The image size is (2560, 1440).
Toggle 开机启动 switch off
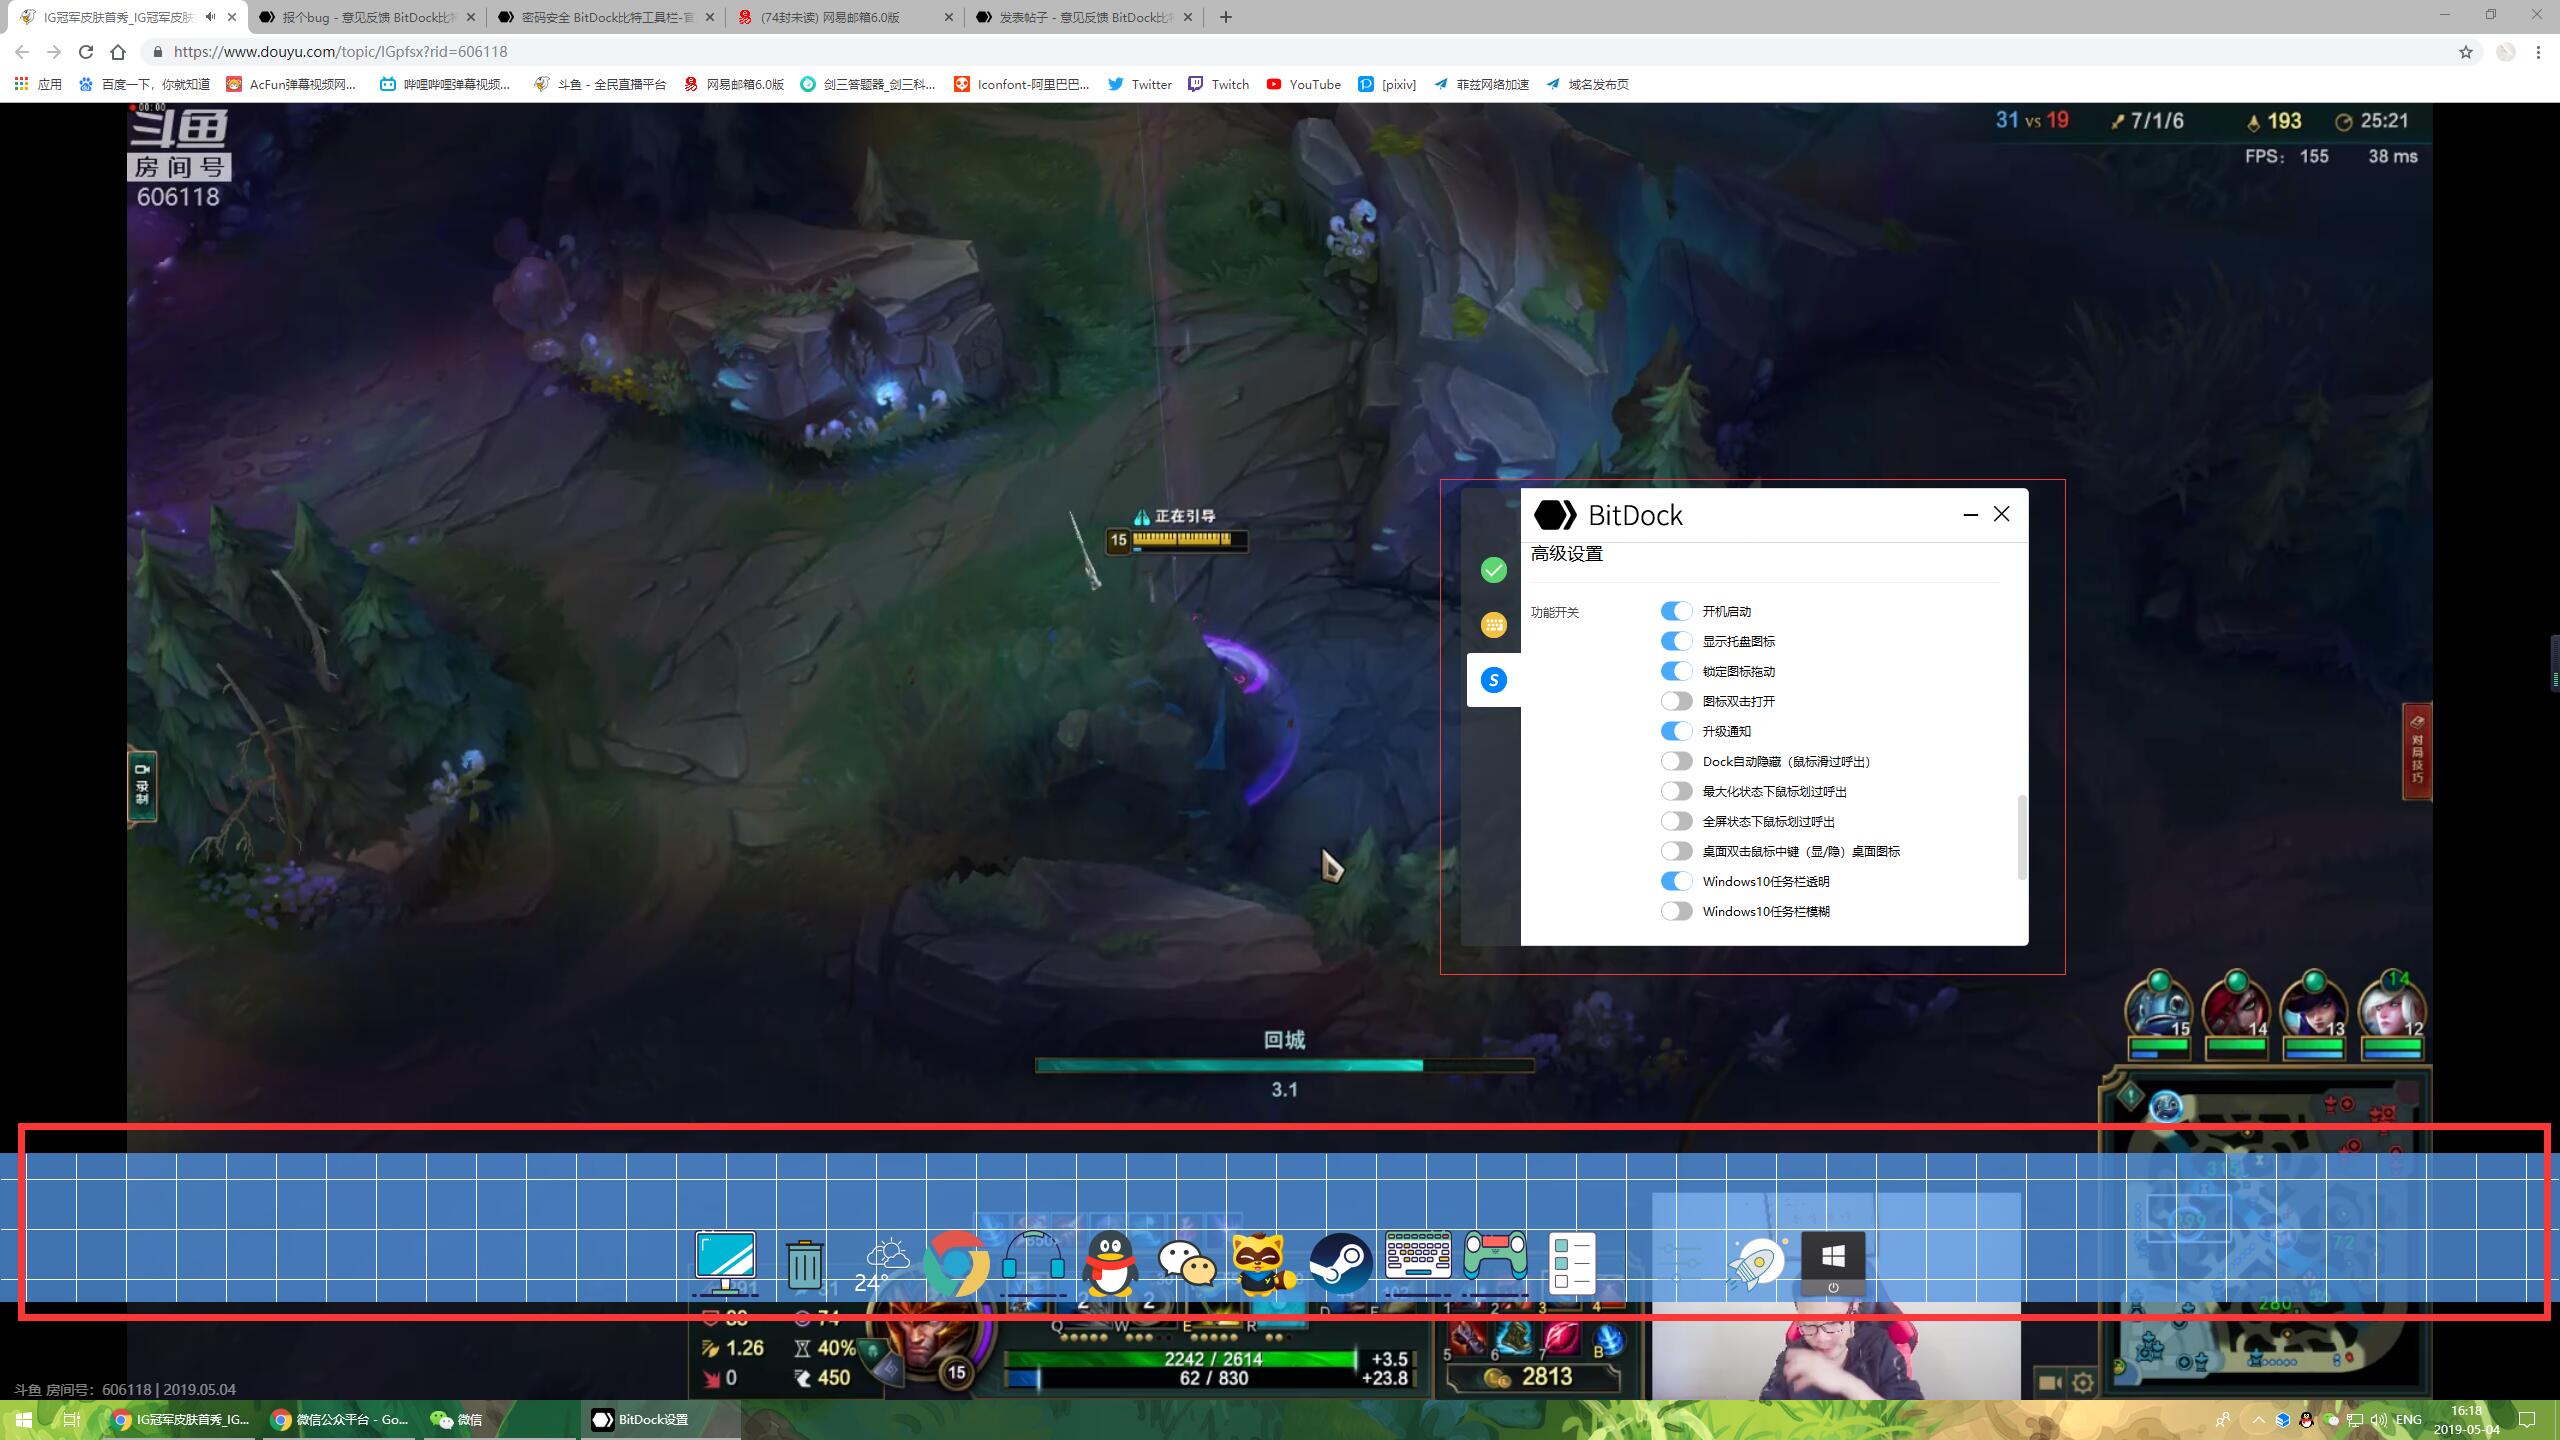point(1676,611)
